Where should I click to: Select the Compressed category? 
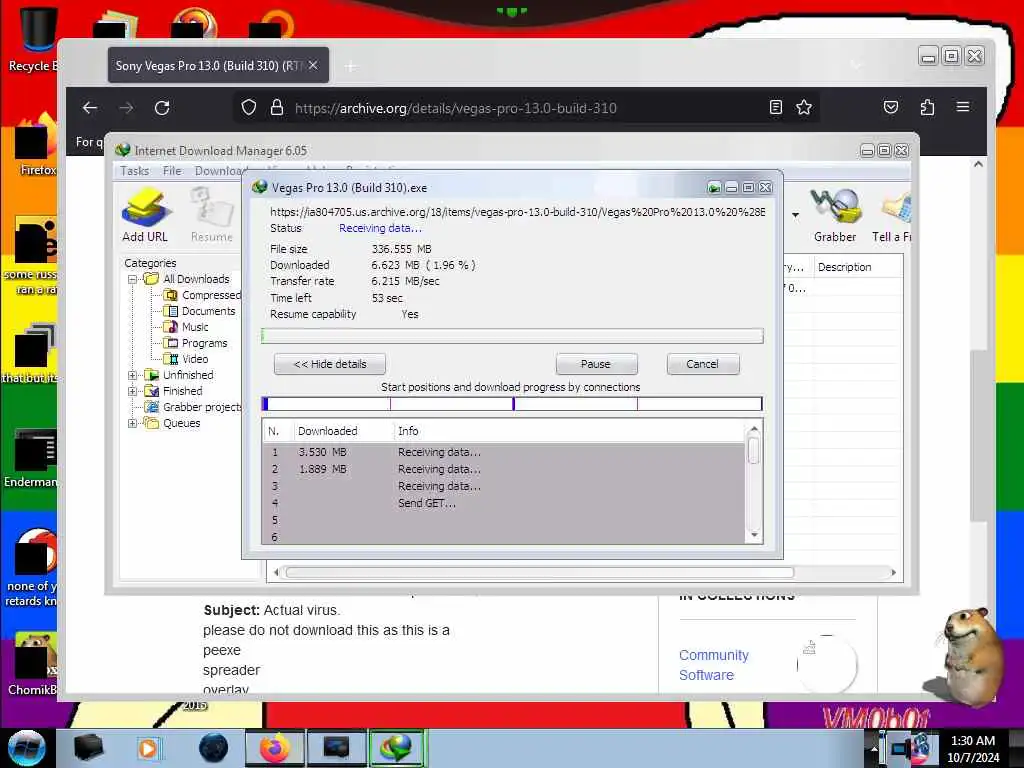[202, 295]
